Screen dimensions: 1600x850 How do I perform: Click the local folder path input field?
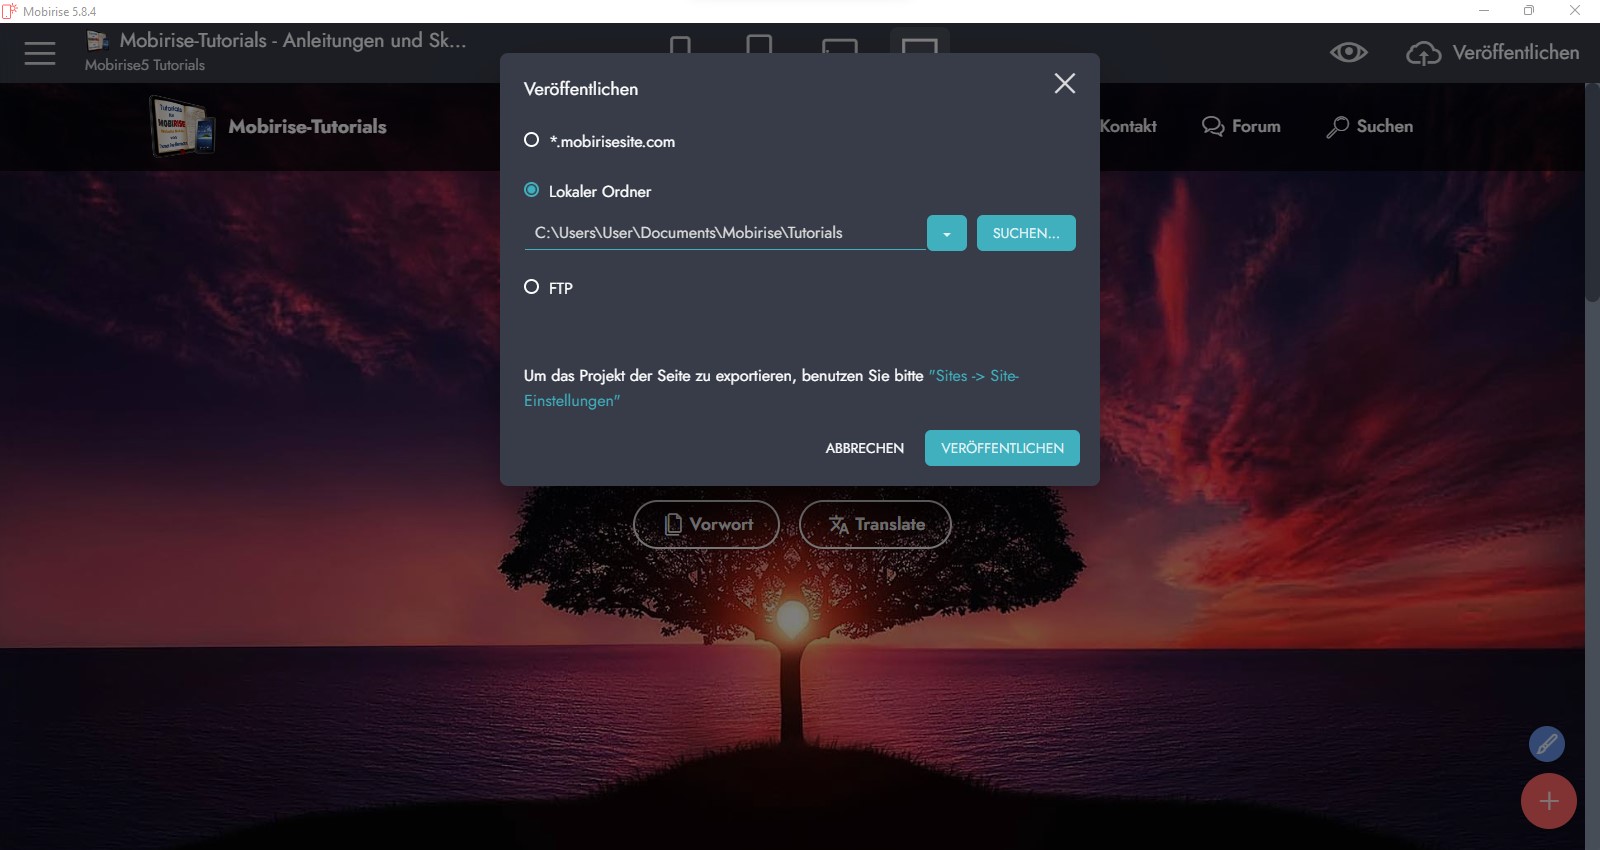tap(724, 233)
